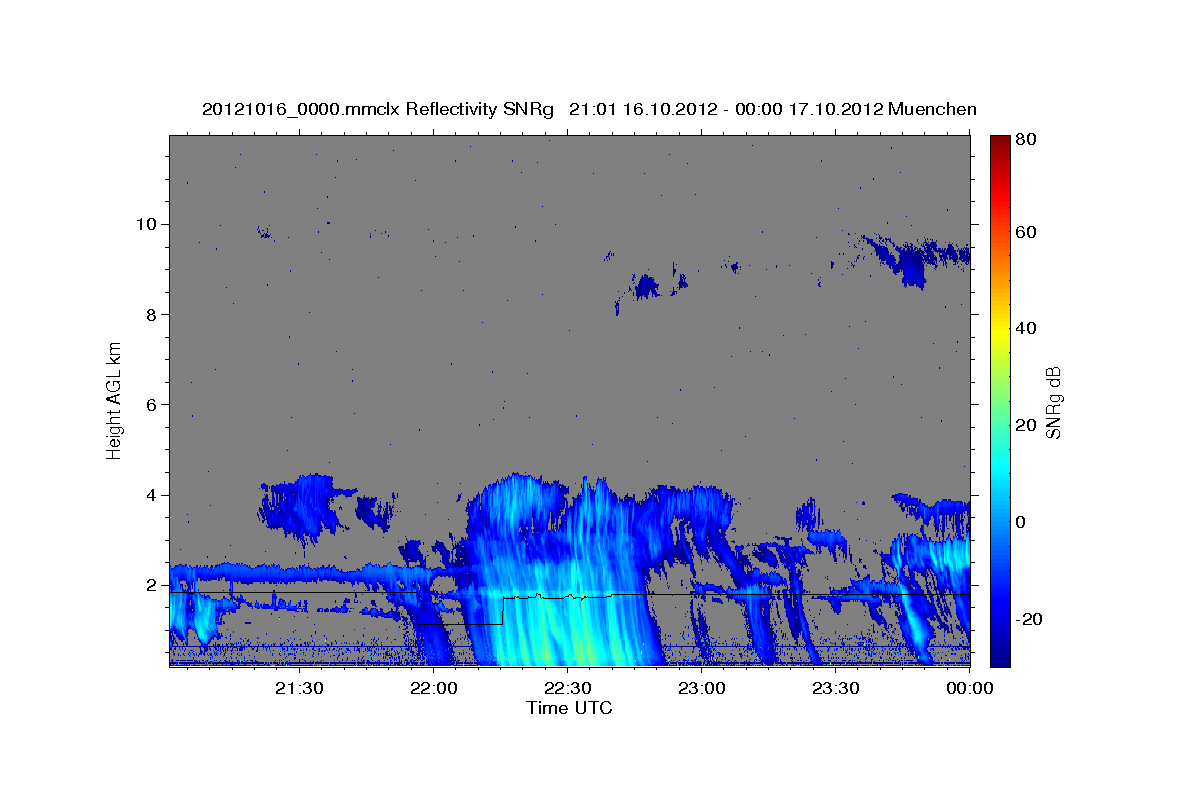The width and height of the screenshot is (1200, 800).
Task: Click the plot title text '20121016_0000.mmclx Reflectivity SNRg'
Action: [x=378, y=109]
